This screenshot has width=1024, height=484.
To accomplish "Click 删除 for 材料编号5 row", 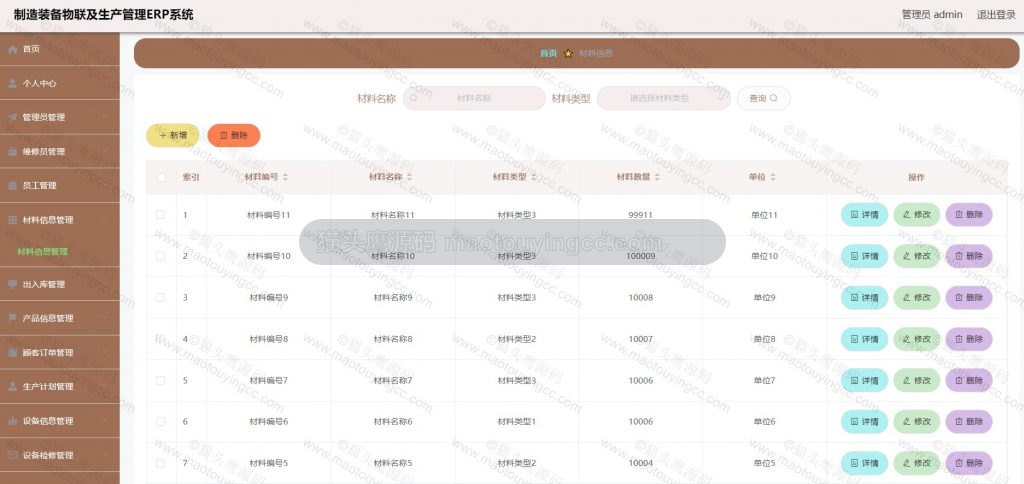I will point(969,463).
